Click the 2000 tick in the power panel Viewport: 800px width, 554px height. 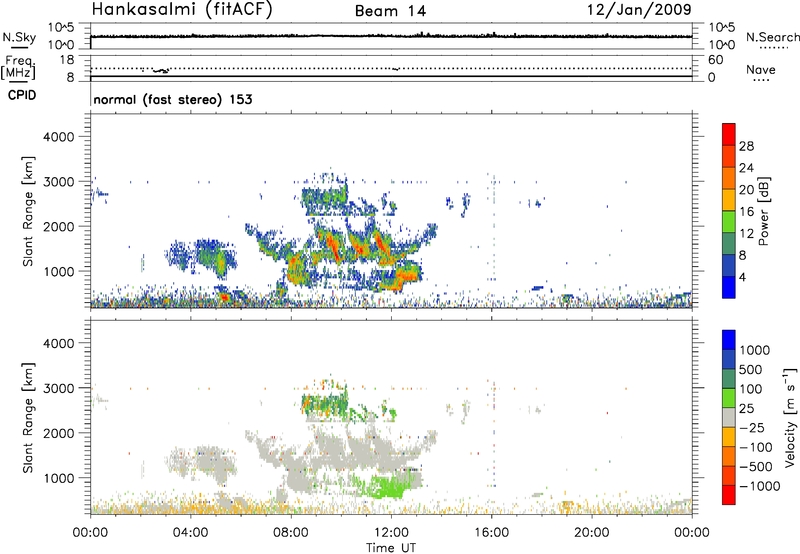[59, 226]
